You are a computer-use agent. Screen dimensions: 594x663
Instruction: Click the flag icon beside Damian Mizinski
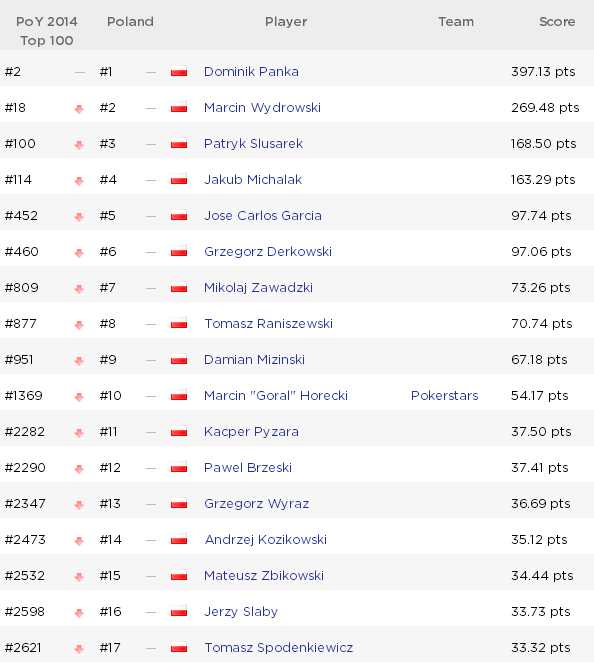[x=179, y=359]
